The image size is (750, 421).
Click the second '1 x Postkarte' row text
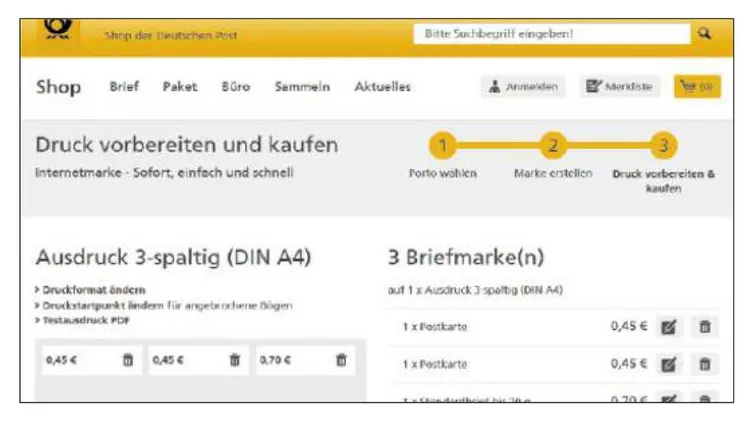(x=434, y=364)
